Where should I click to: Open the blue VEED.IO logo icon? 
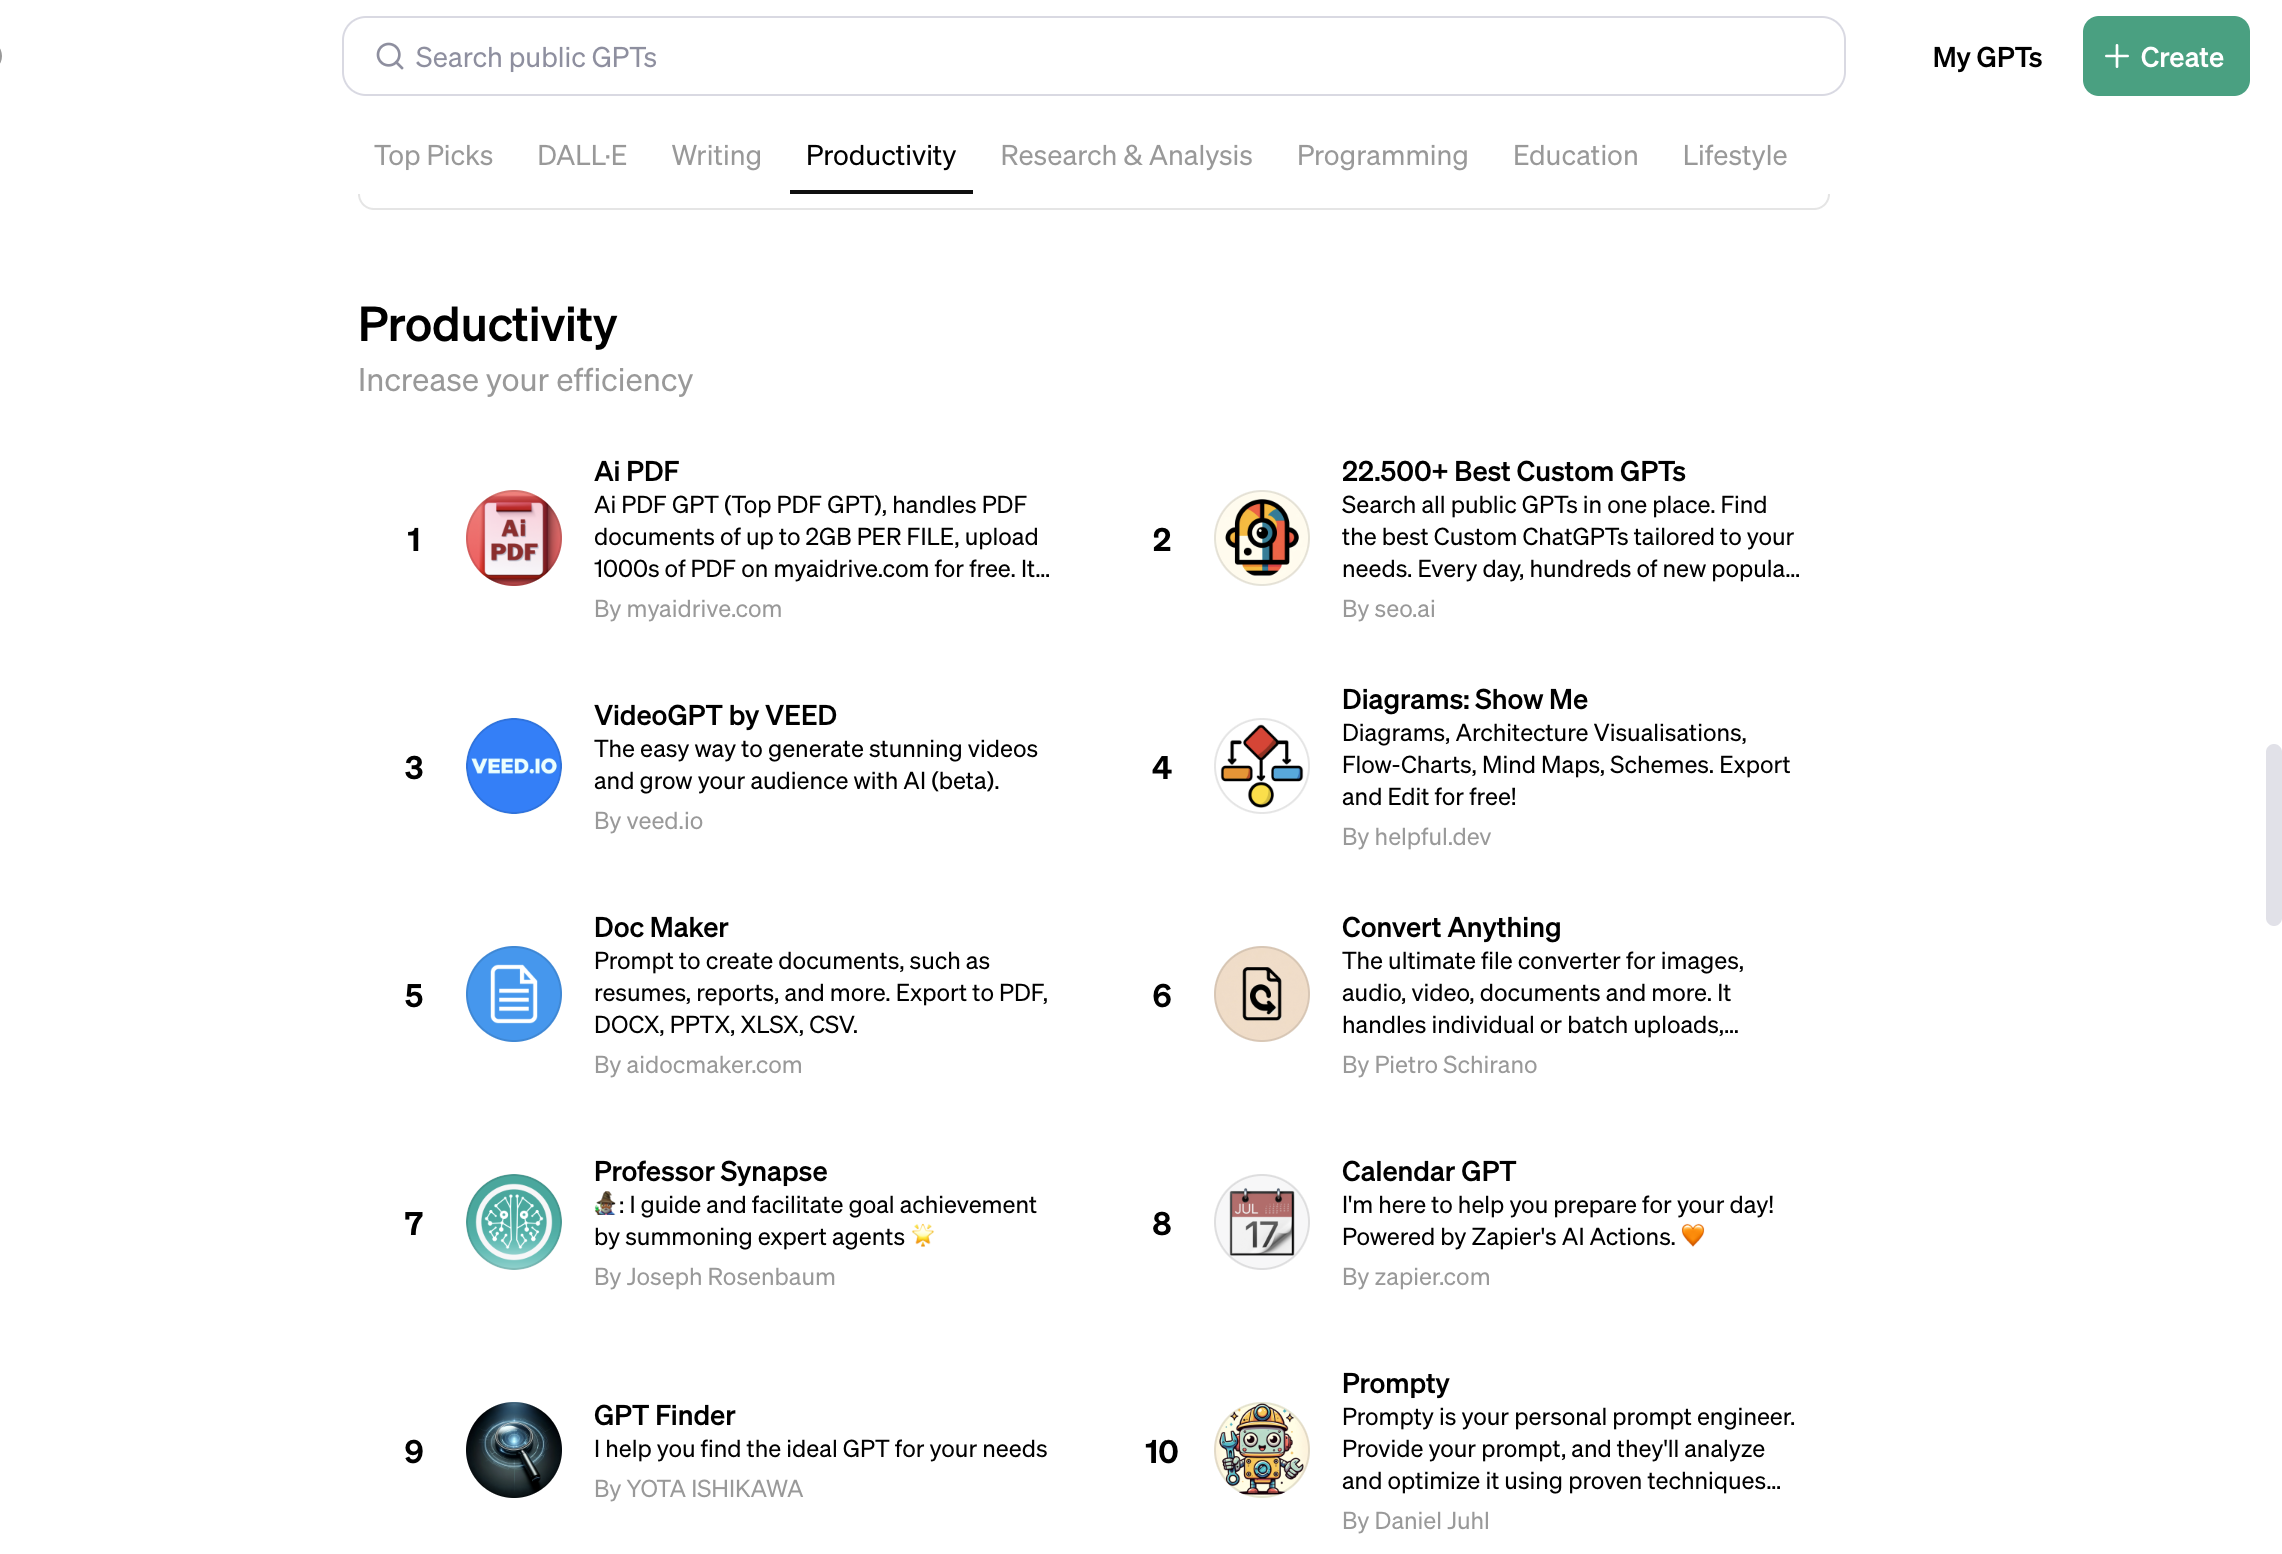click(x=514, y=766)
